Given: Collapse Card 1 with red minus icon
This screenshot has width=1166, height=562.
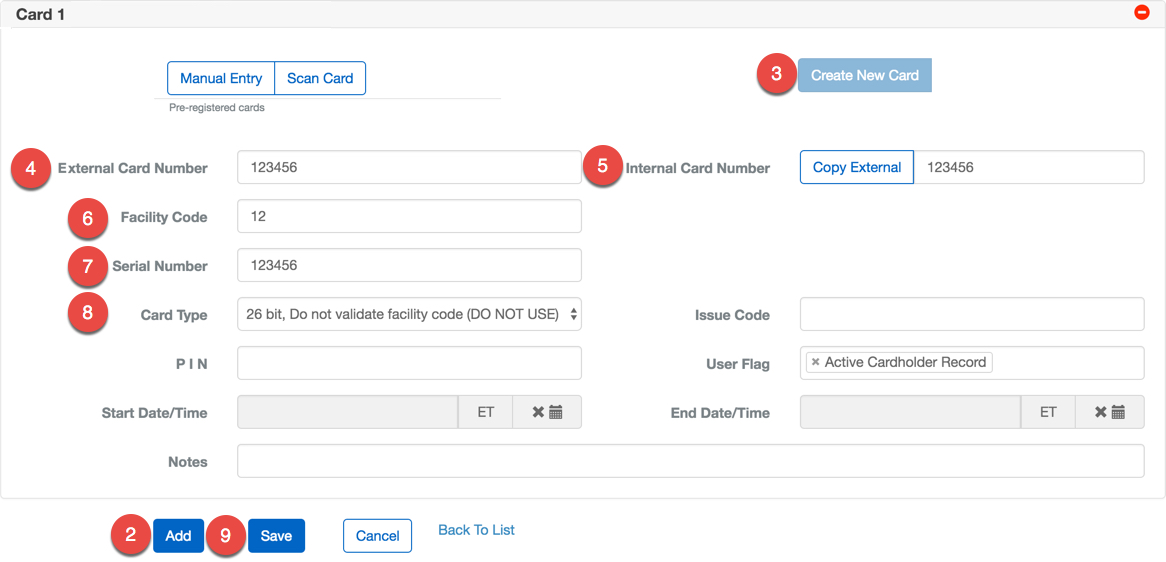Looking at the screenshot, I should click(1142, 13).
